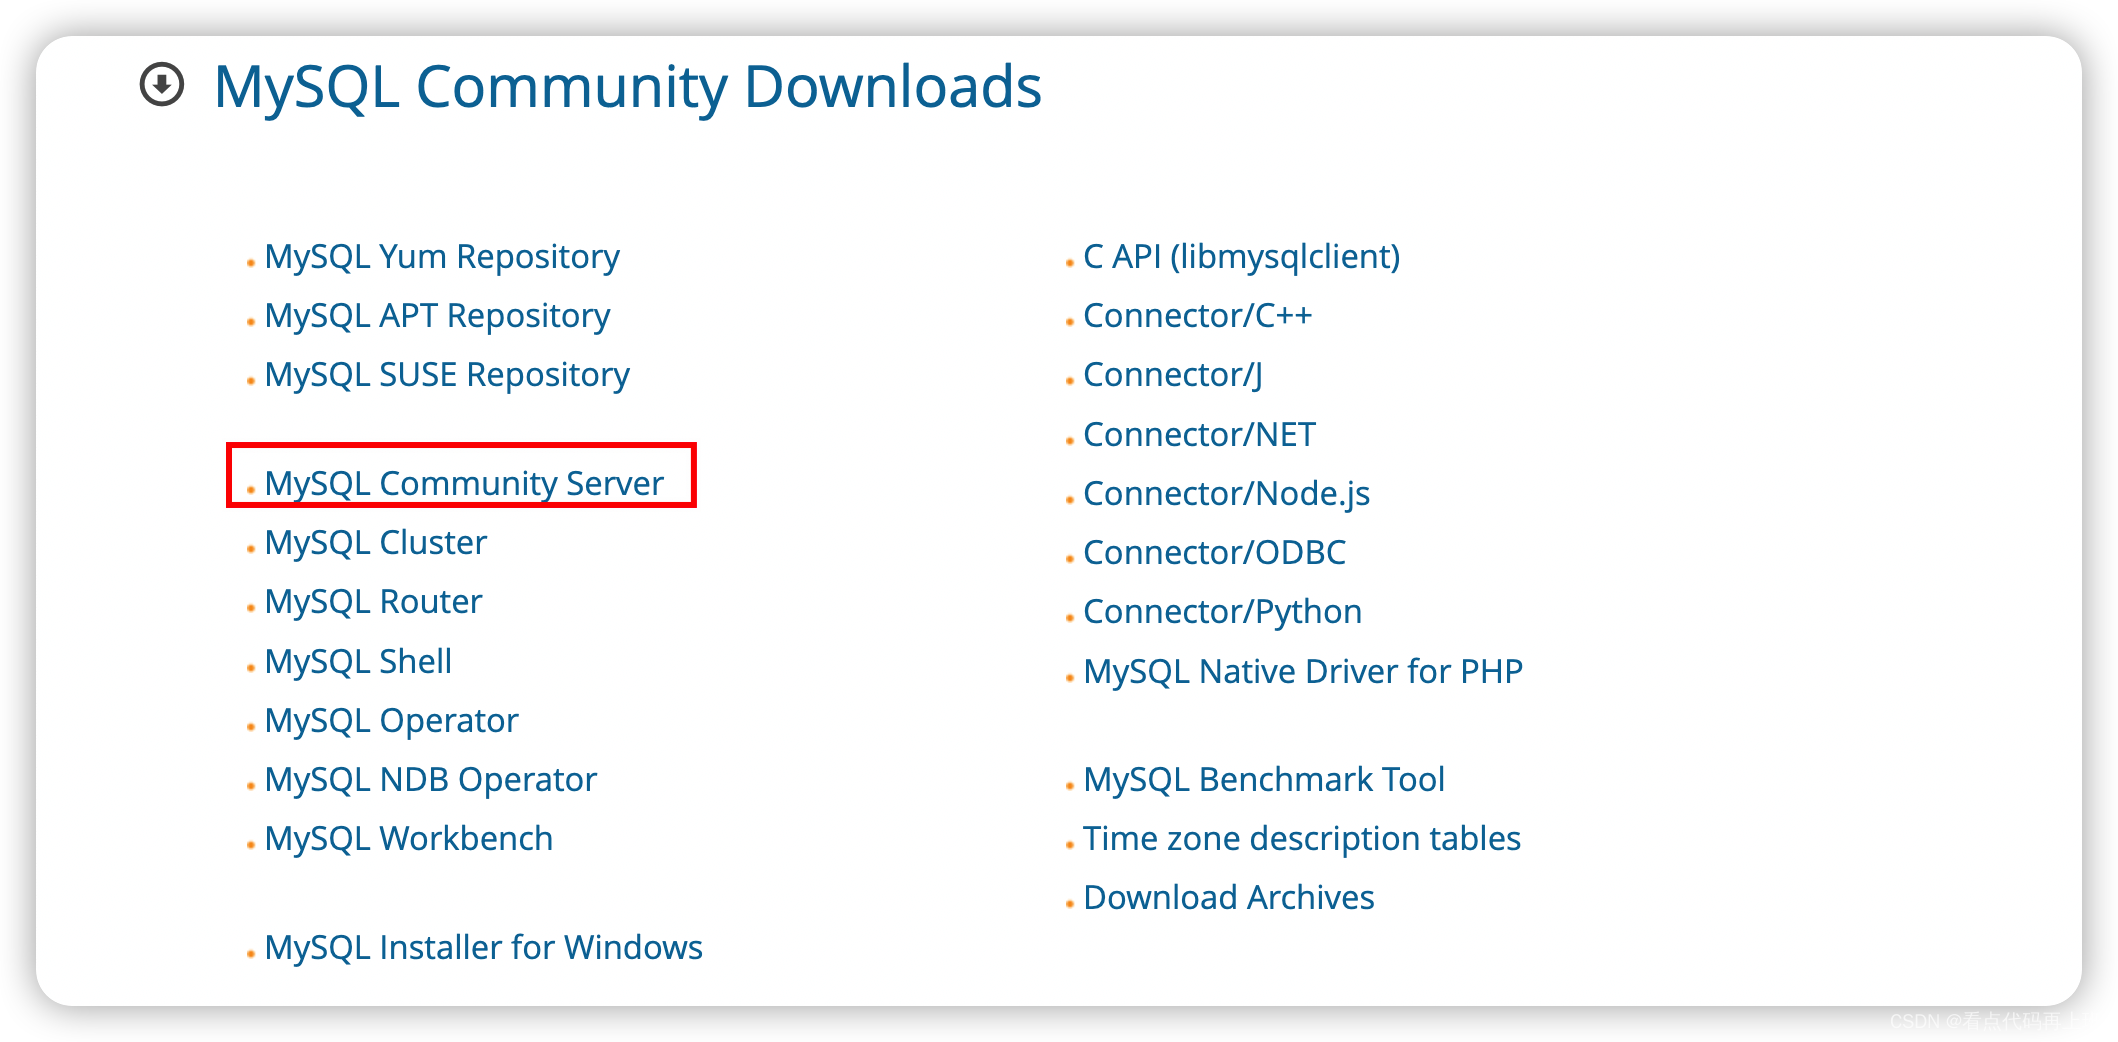This screenshot has width=2118, height=1042.
Task: Open C API (libmysqlclient) link
Action: 1242,257
